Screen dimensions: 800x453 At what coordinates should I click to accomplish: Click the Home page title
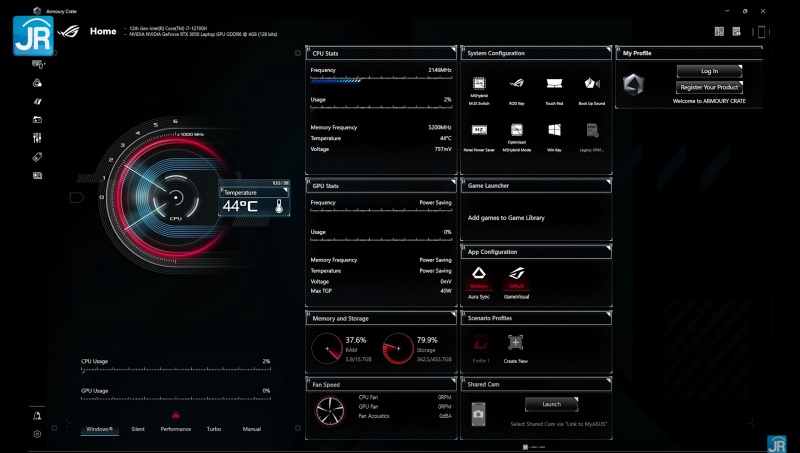pyautogui.click(x=103, y=31)
